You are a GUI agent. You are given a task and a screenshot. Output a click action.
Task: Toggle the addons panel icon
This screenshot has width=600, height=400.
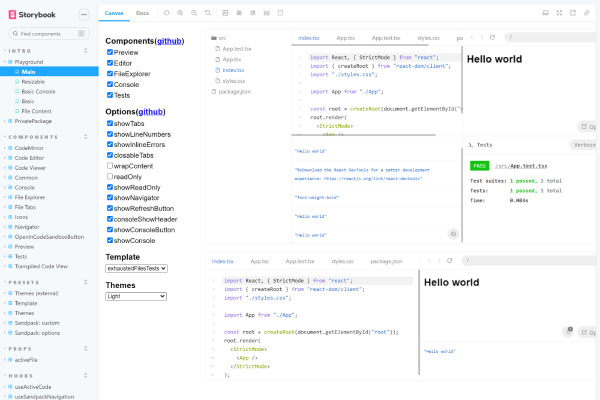click(x=546, y=13)
